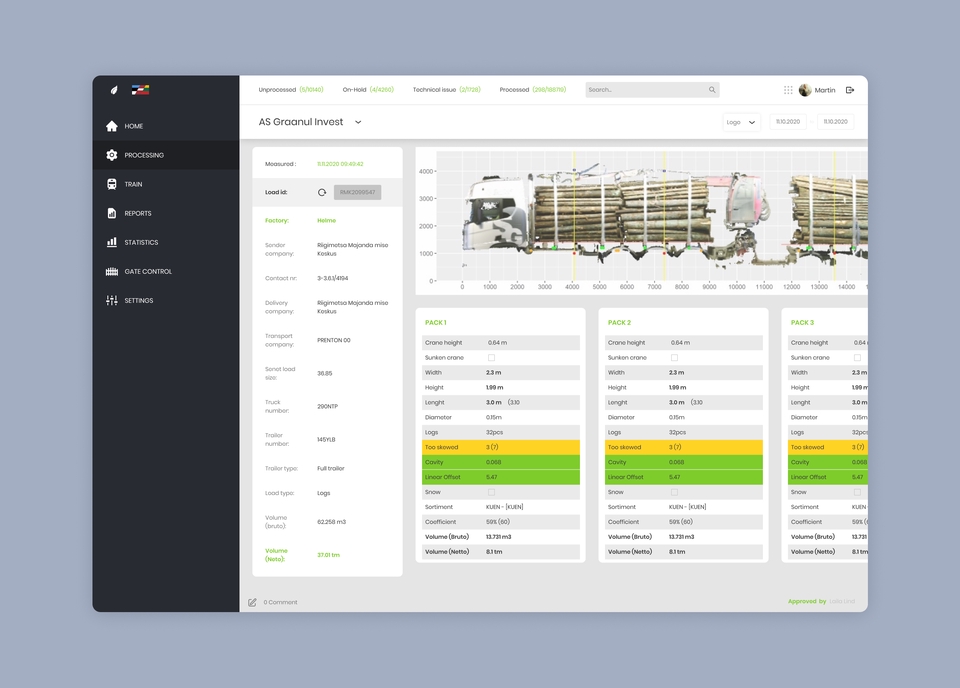Open the 11.10.2020 start date picker
This screenshot has width=960, height=688.
click(790, 120)
